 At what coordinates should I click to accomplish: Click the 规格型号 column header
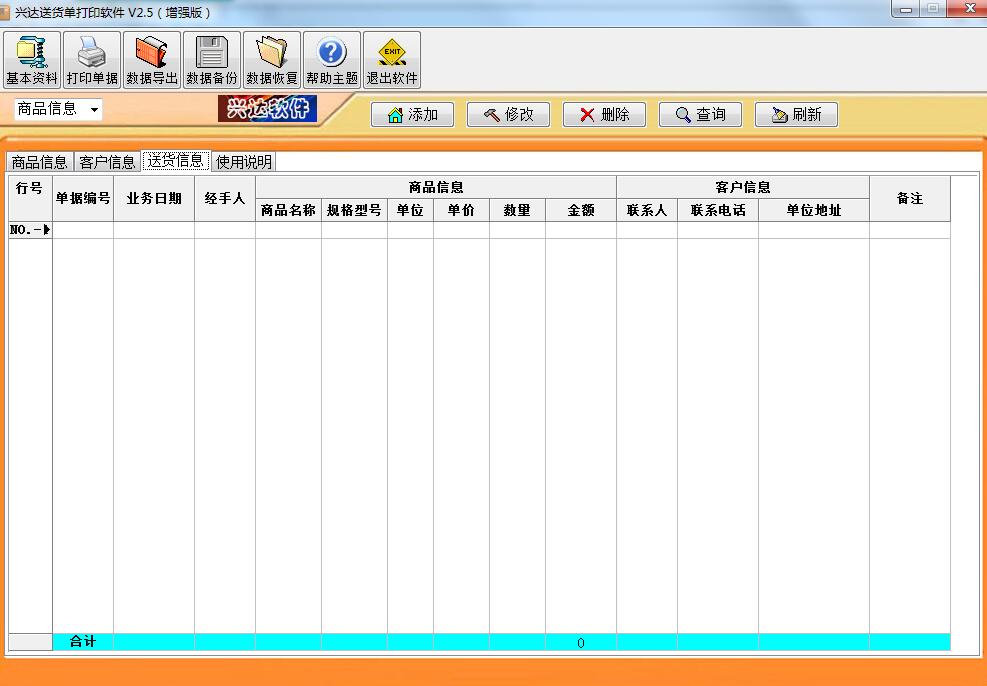354,210
